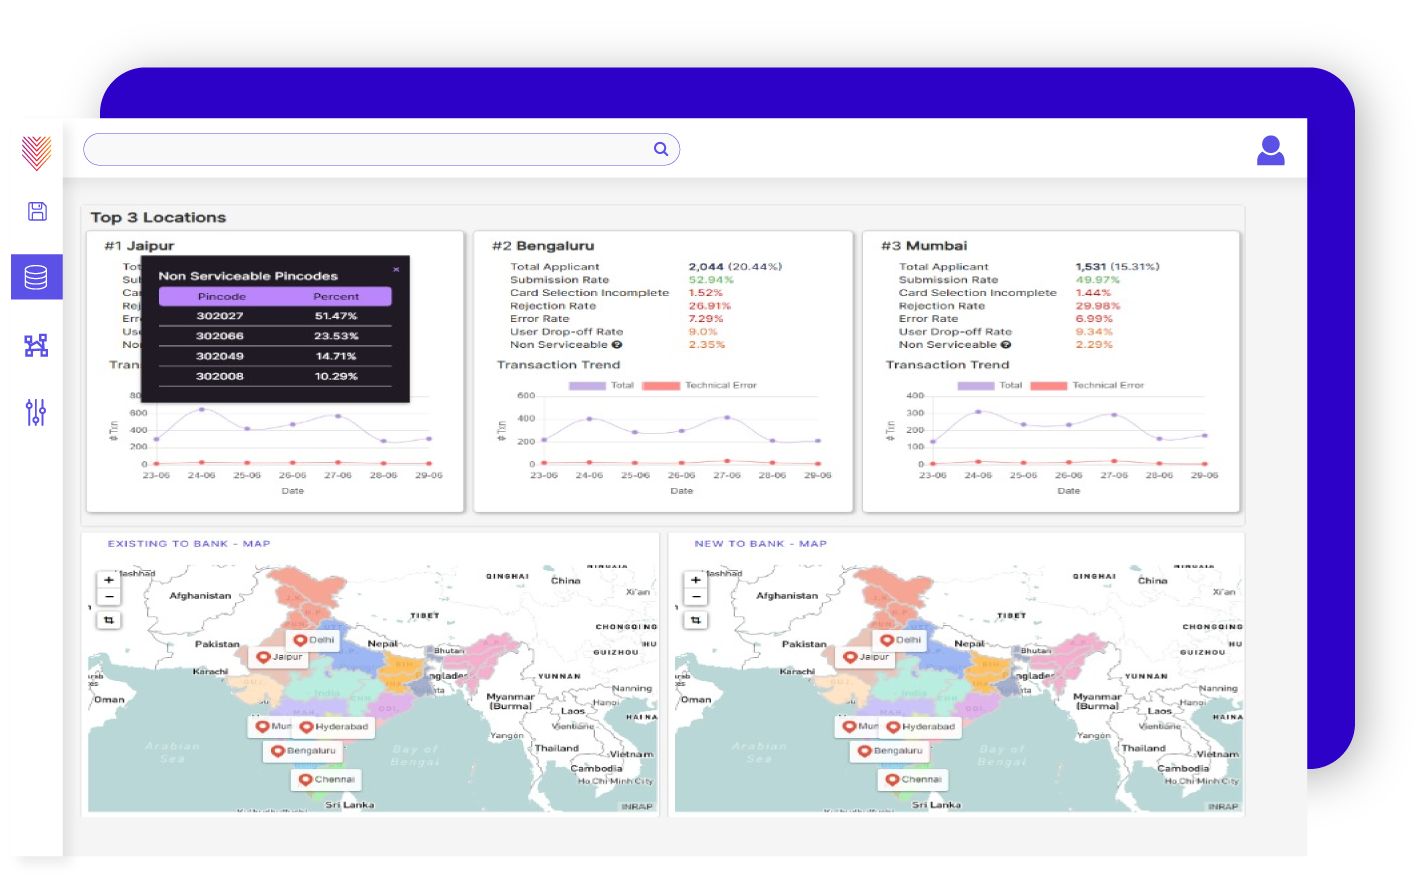Open the user profile icon at top right
1425x875 pixels.
click(x=1270, y=149)
